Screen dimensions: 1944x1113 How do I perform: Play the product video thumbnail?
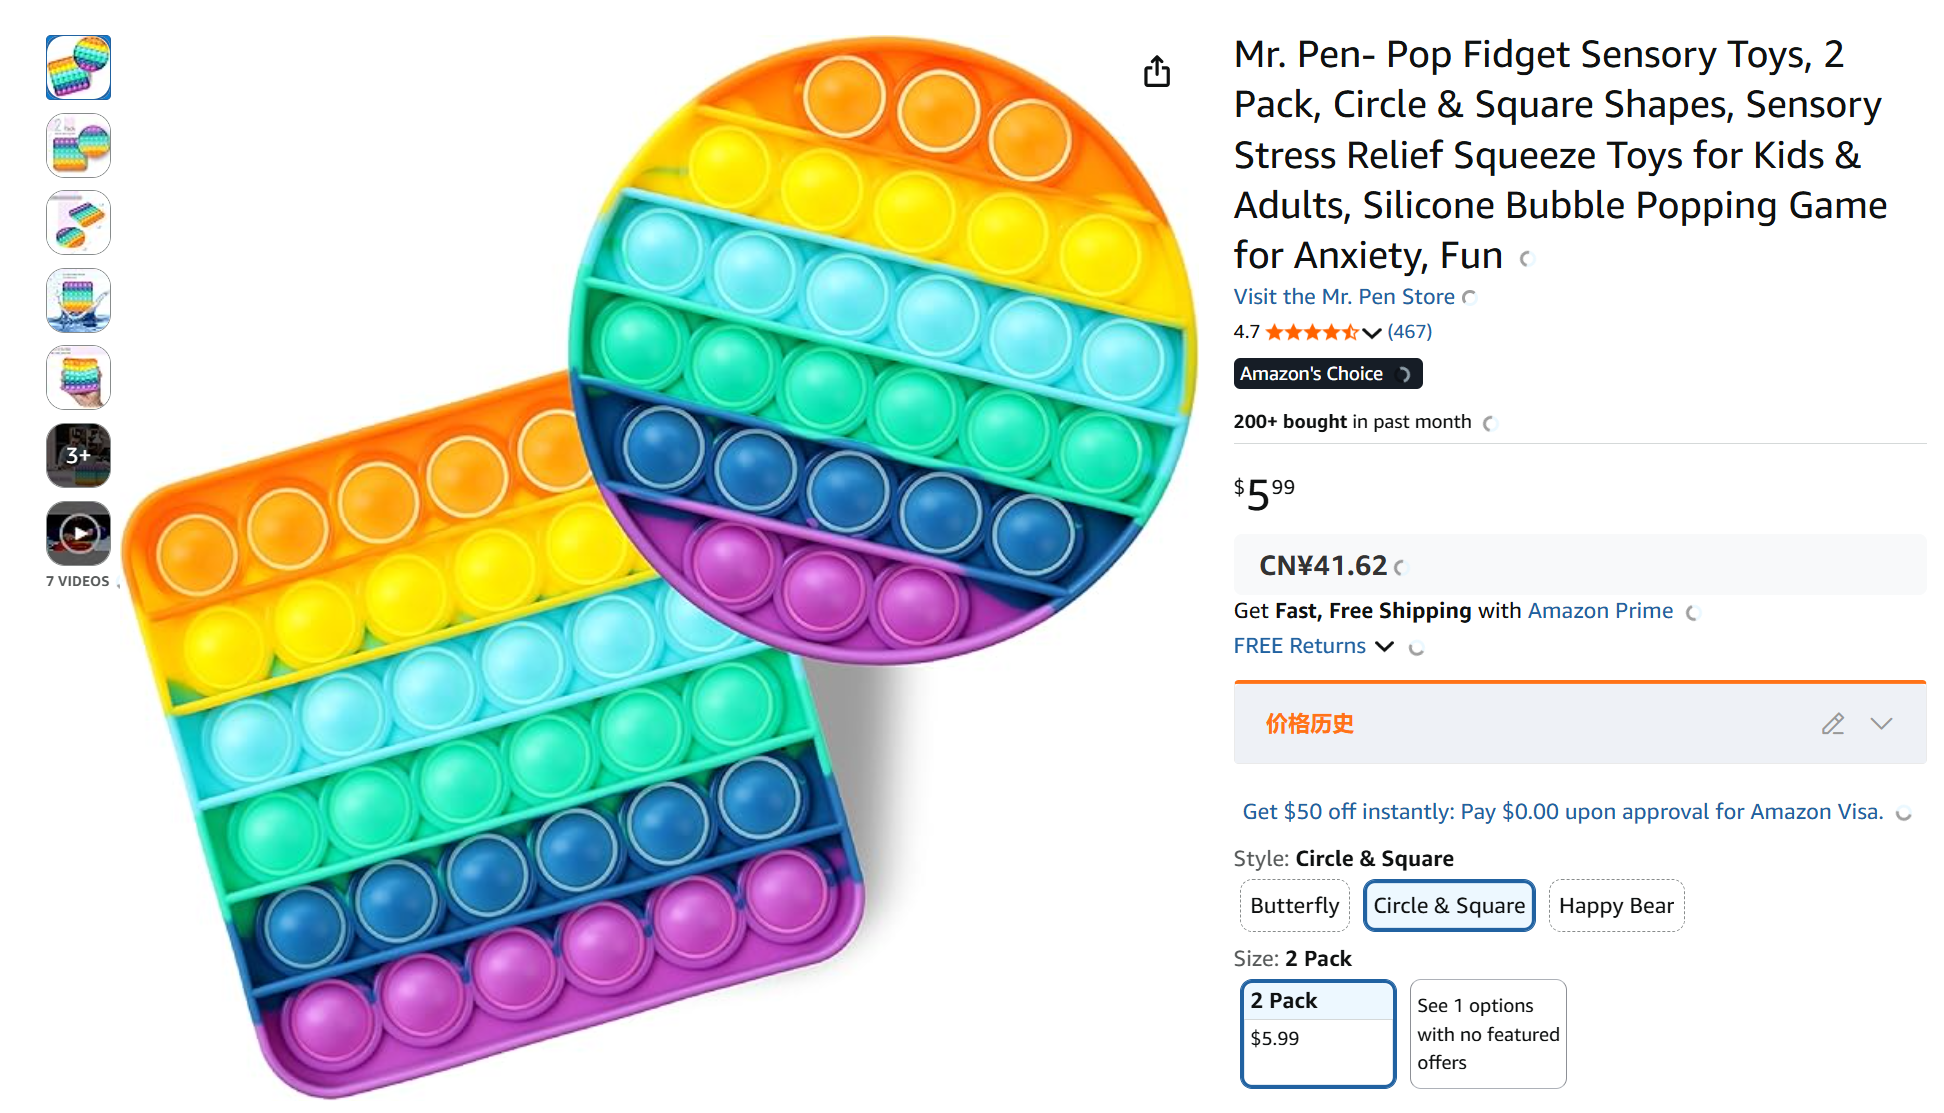pos(78,533)
